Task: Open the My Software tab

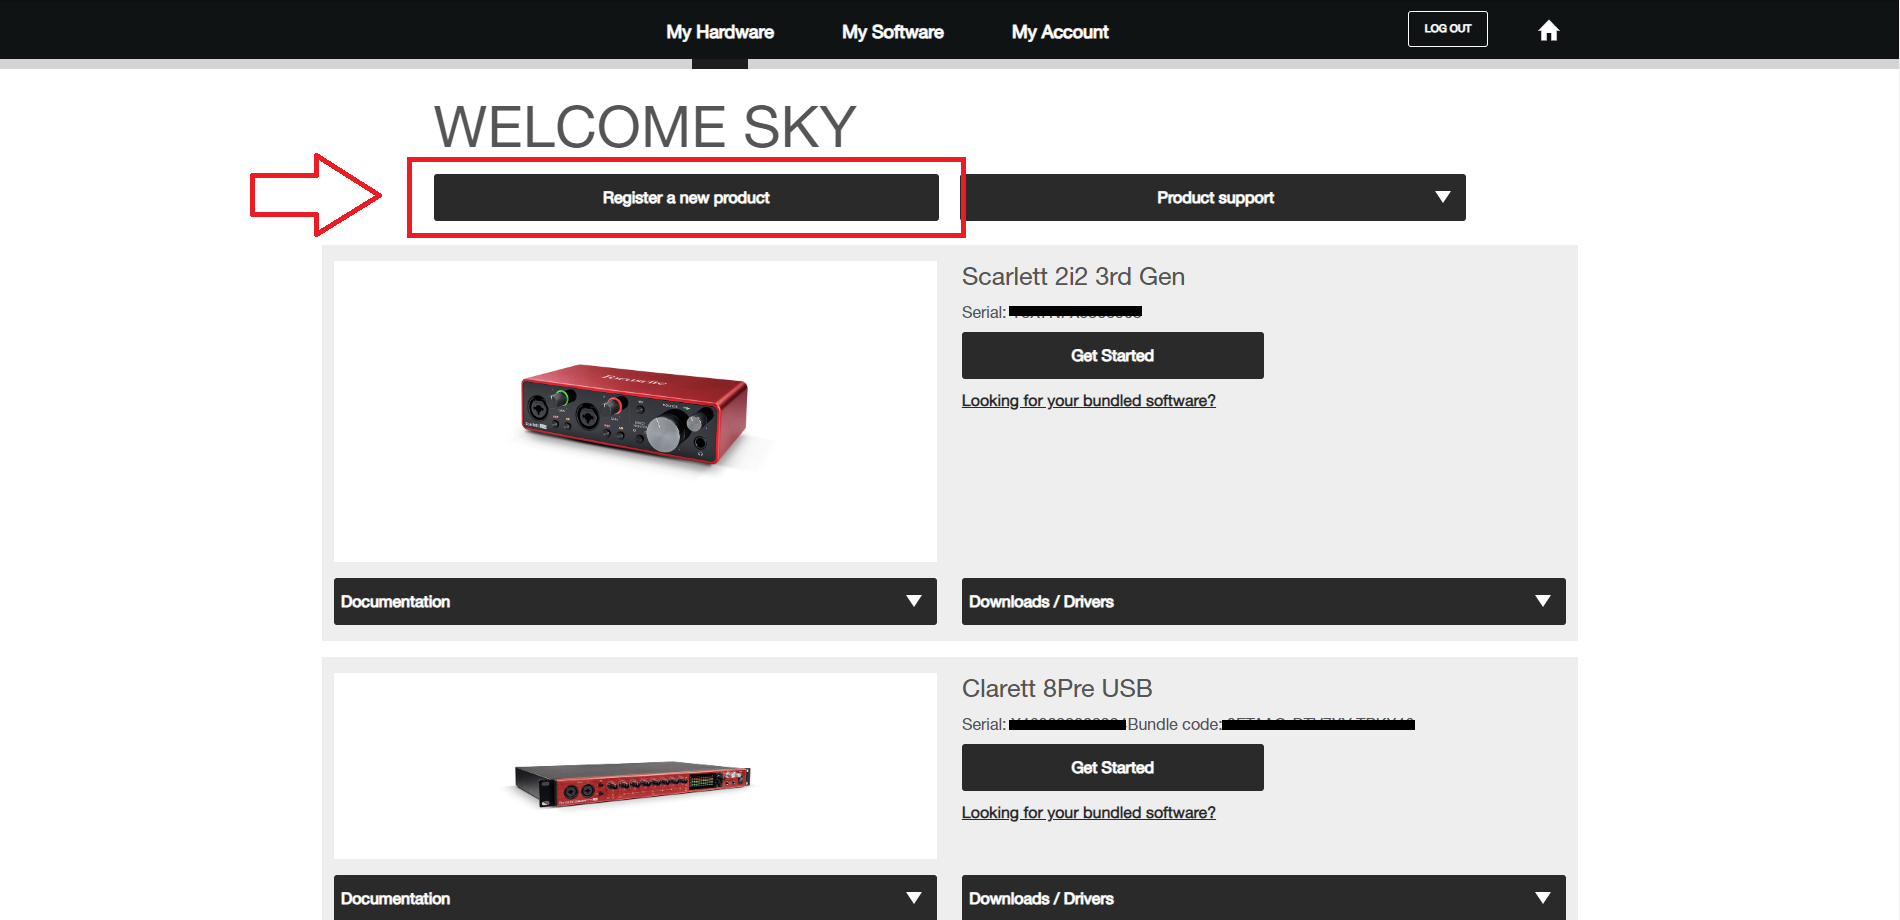Action: pyautogui.click(x=893, y=32)
